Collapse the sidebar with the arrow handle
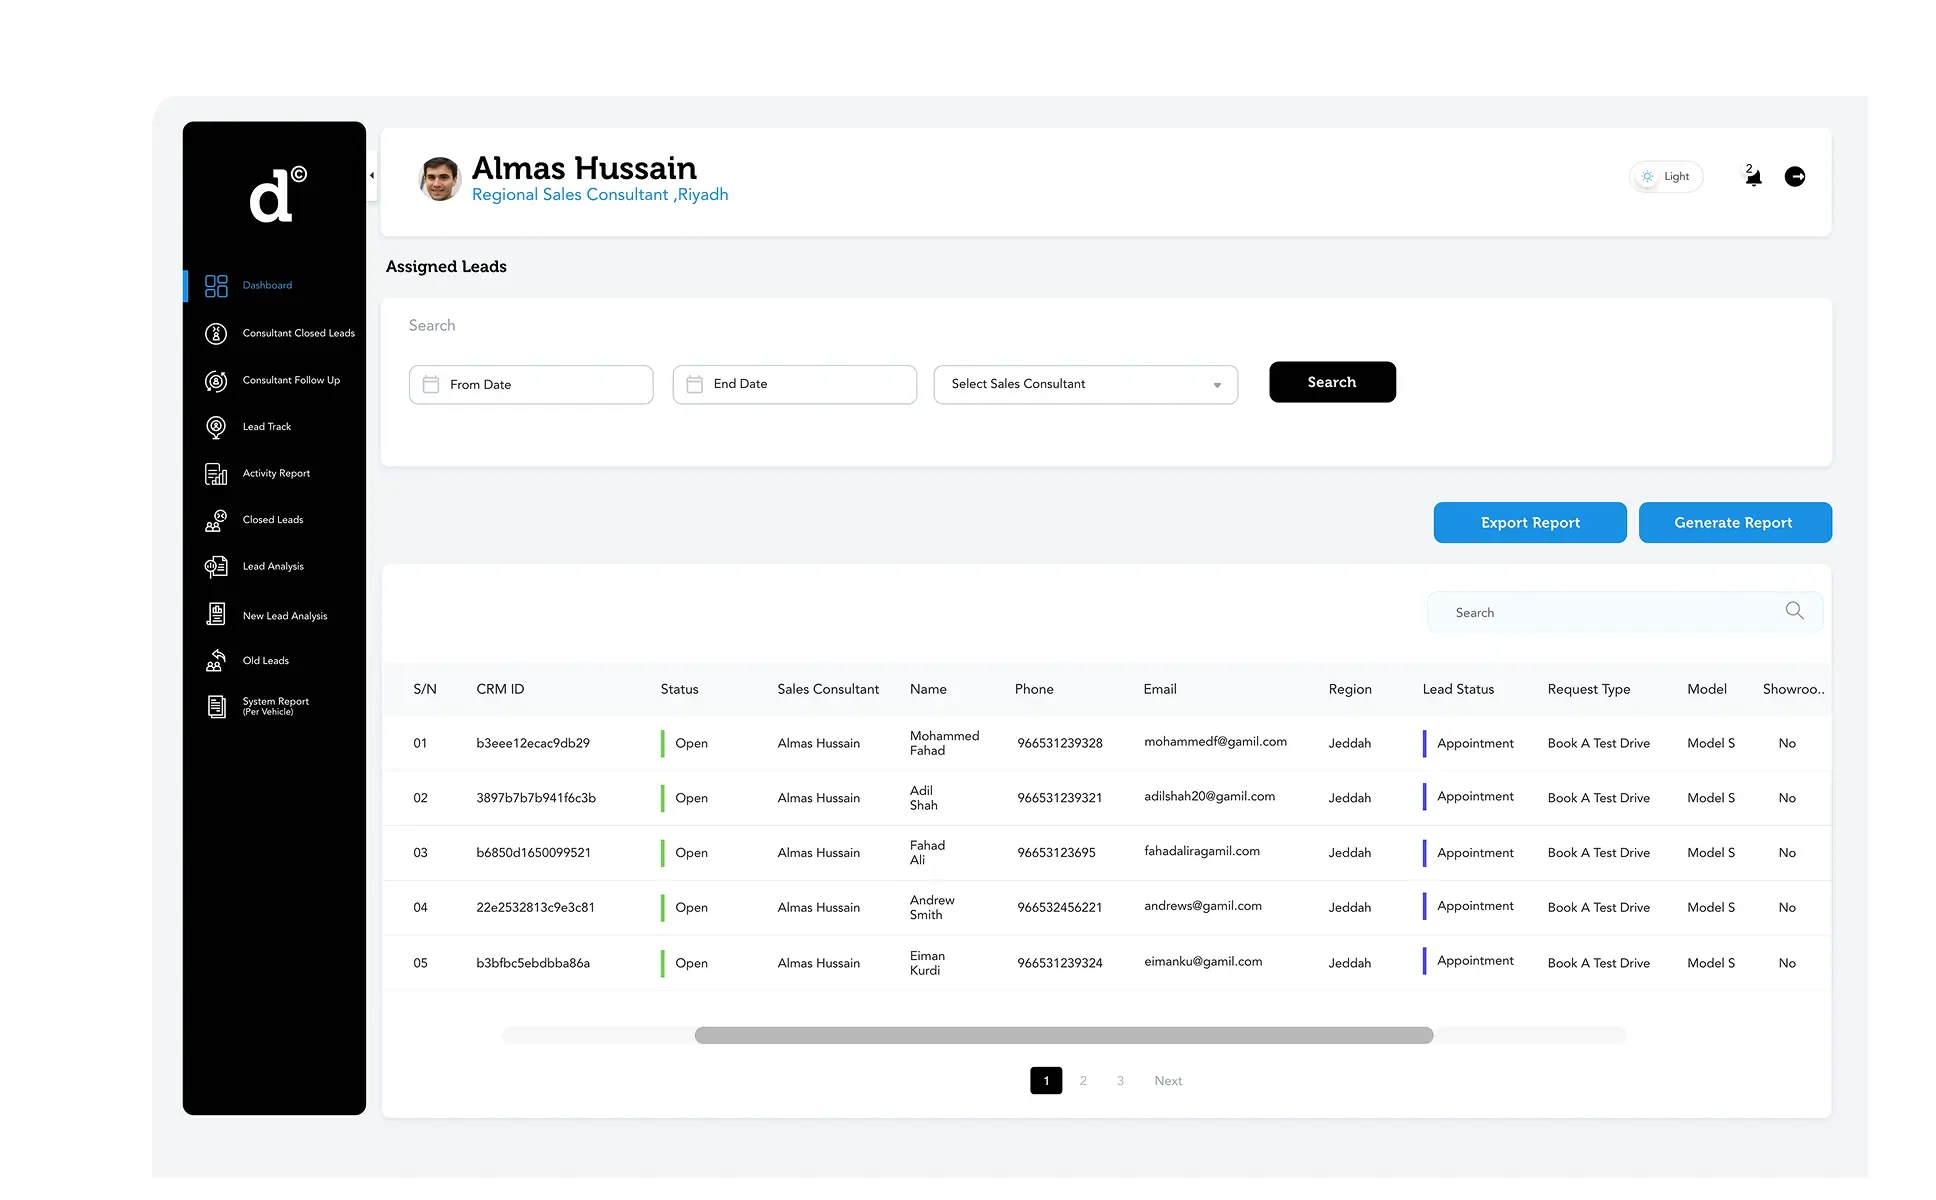Screen dimensions: 1936x1200 (372, 176)
